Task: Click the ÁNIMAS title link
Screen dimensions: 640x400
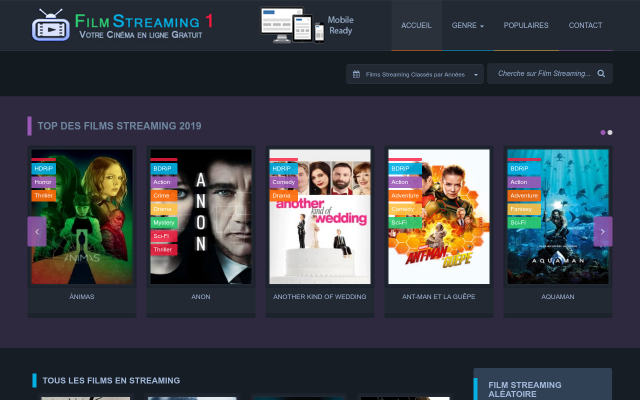Action: tap(82, 297)
